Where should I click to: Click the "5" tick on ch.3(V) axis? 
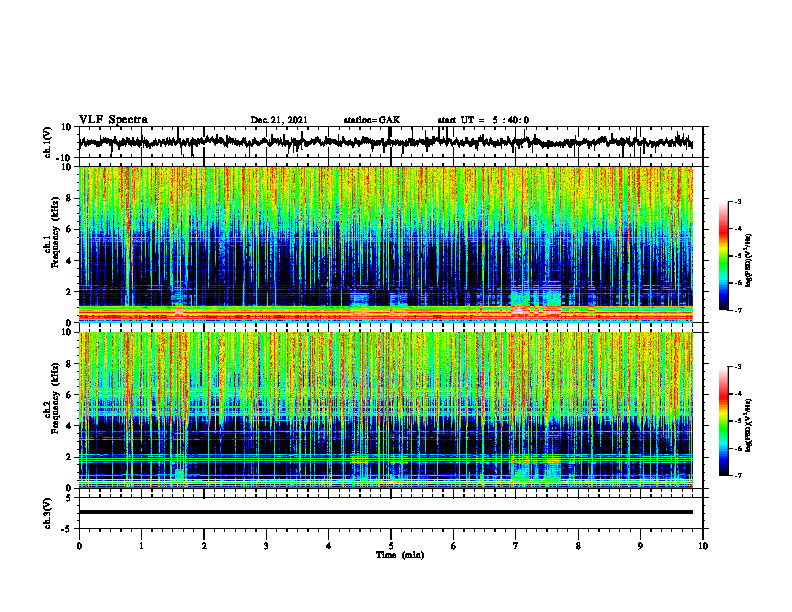tap(69, 498)
